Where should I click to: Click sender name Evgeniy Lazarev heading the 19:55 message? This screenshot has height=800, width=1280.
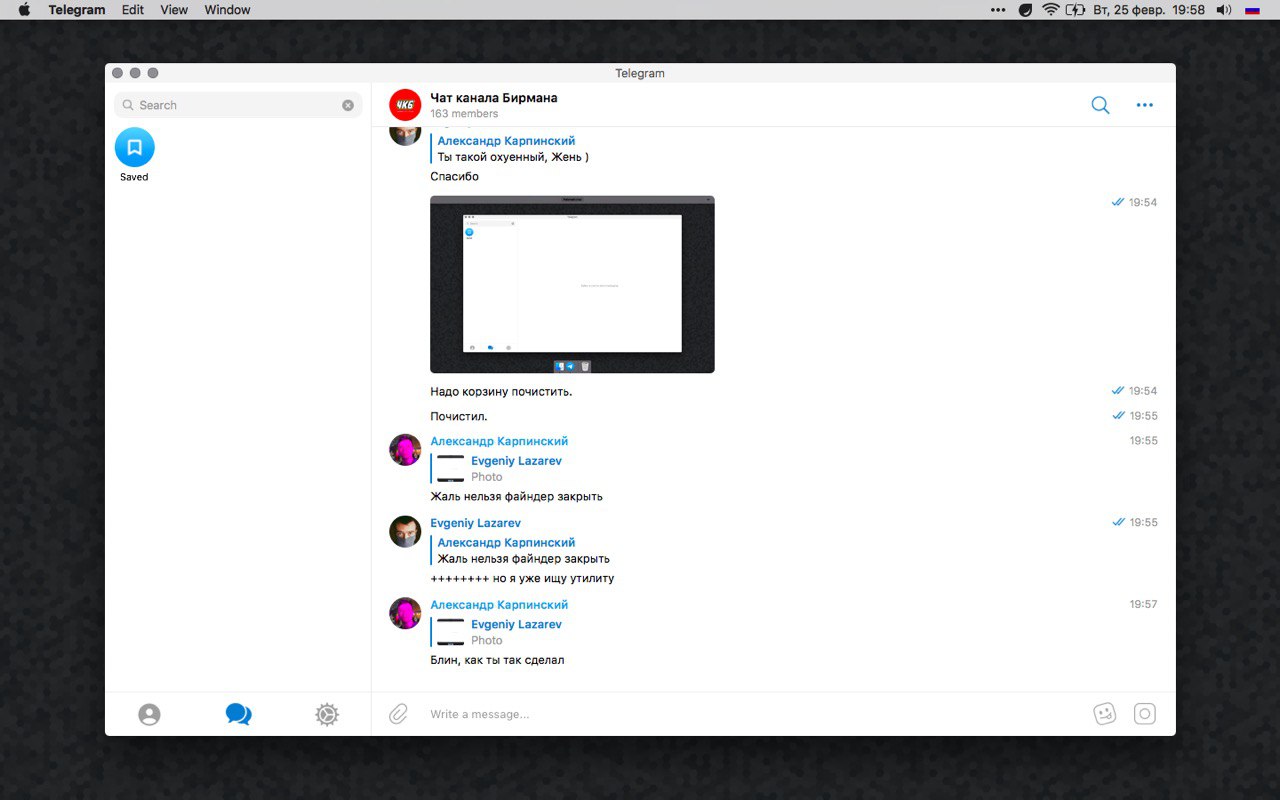pyautogui.click(x=475, y=523)
